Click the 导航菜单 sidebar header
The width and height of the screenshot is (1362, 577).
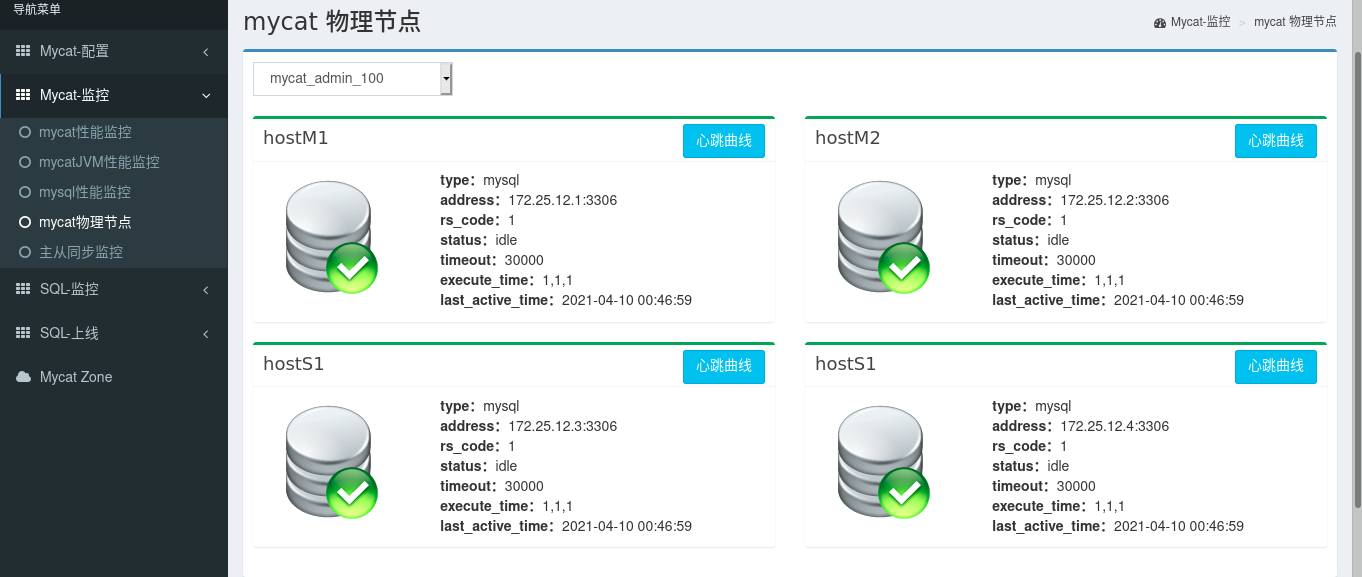coord(37,9)
